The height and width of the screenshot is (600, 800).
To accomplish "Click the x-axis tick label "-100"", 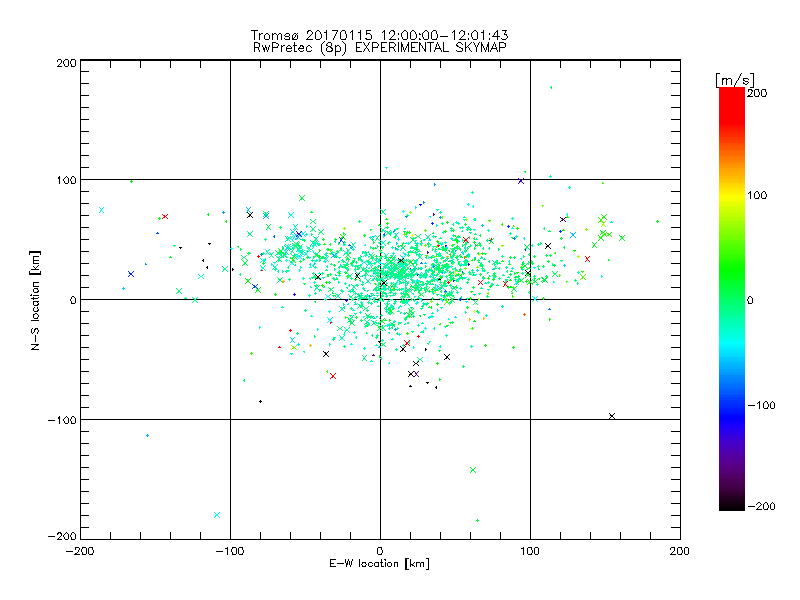I will coord(230,551).
